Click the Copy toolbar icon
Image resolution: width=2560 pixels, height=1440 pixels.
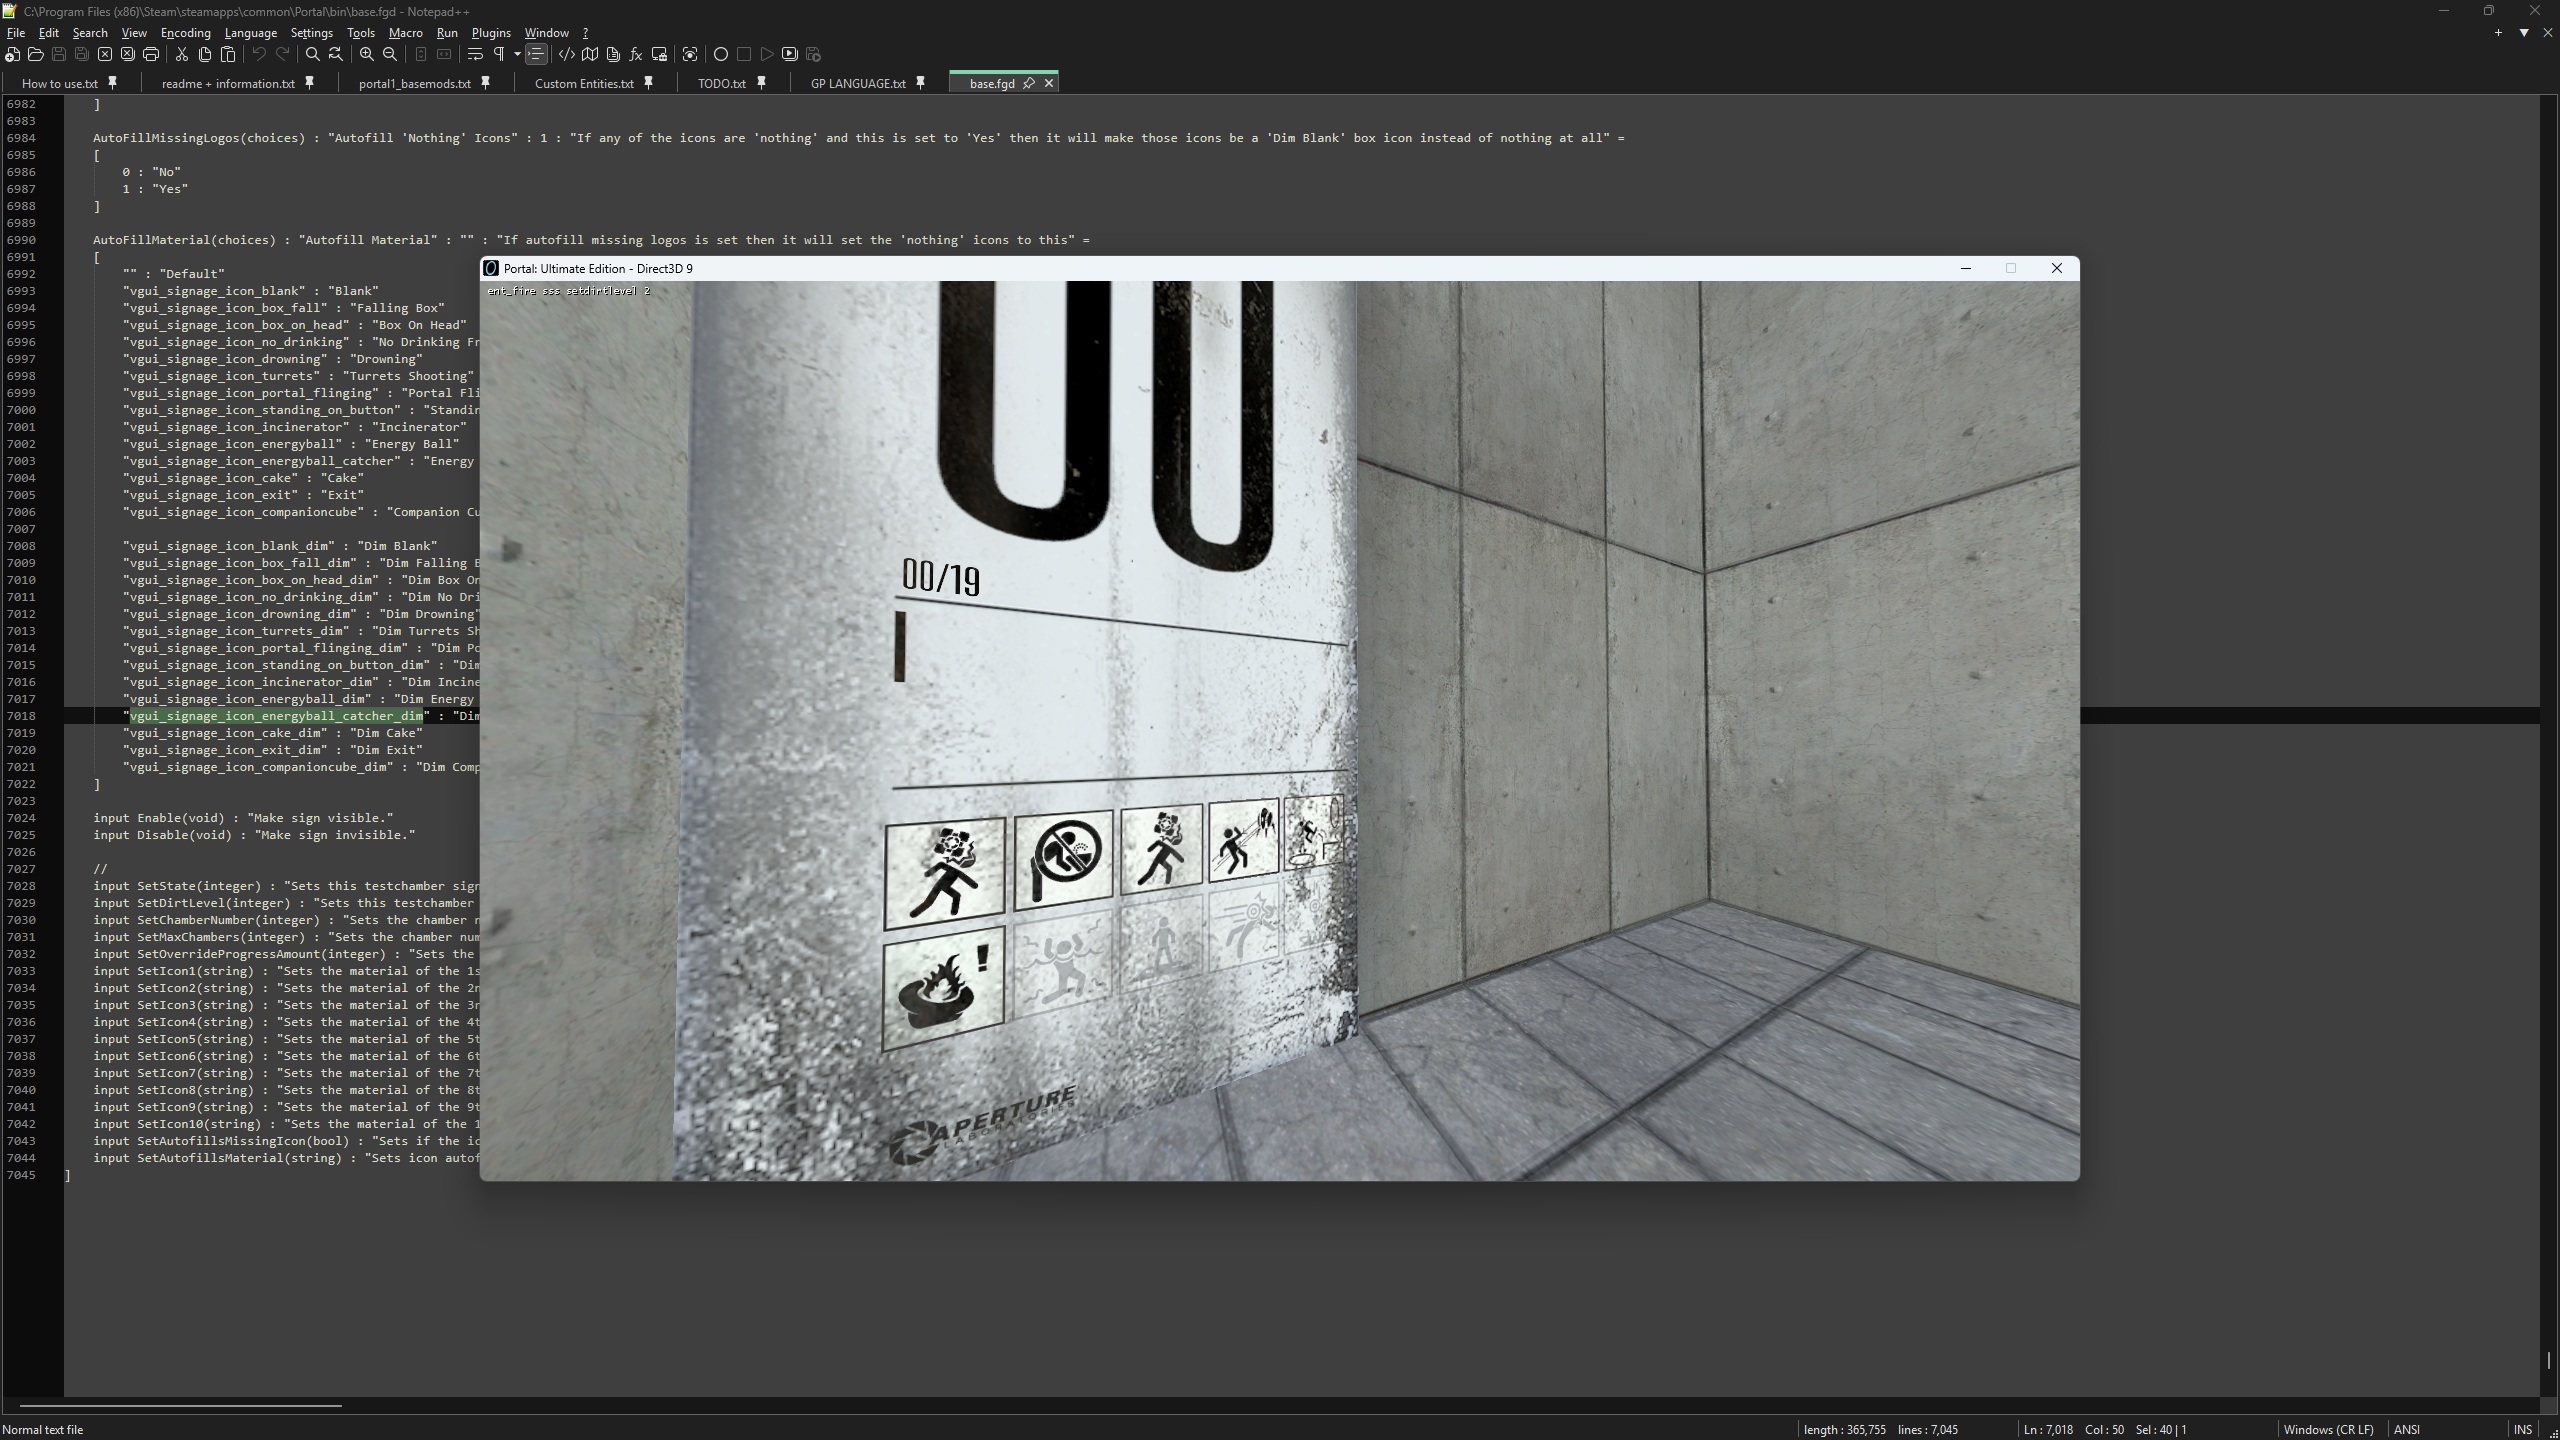pos(205,54)
